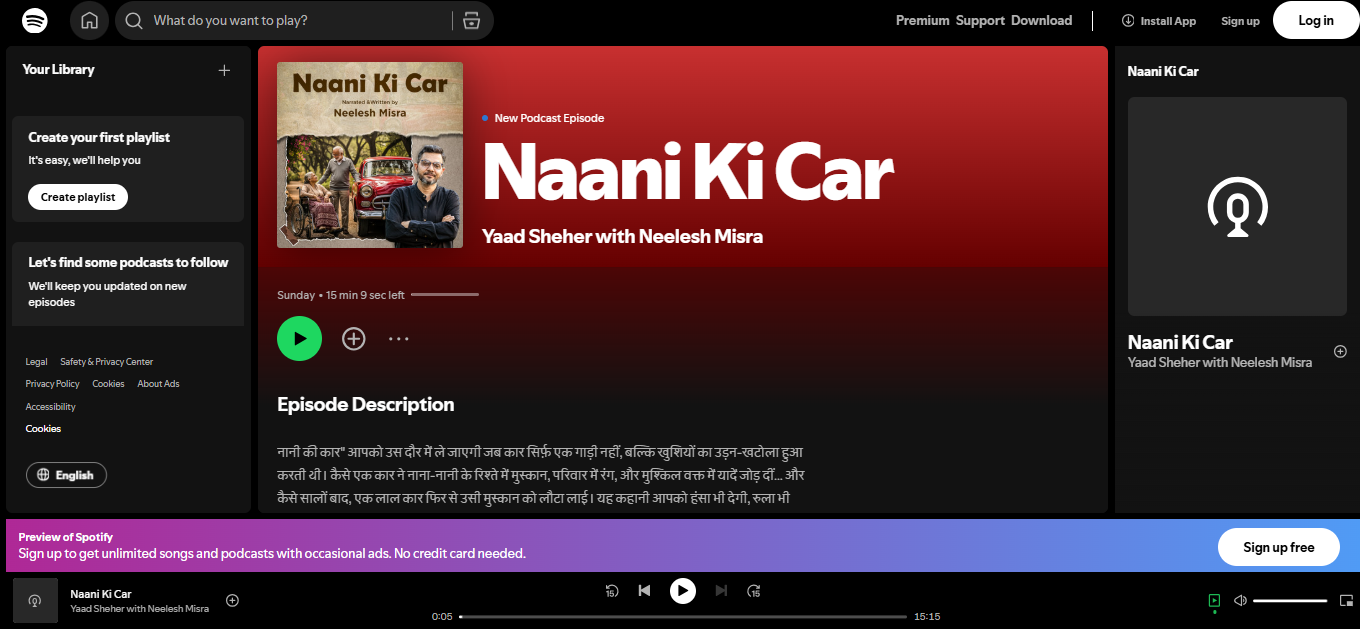Create a playlist with the library plus icon
This screenshot has height=629, width=1360.
[x=224, y=70]
